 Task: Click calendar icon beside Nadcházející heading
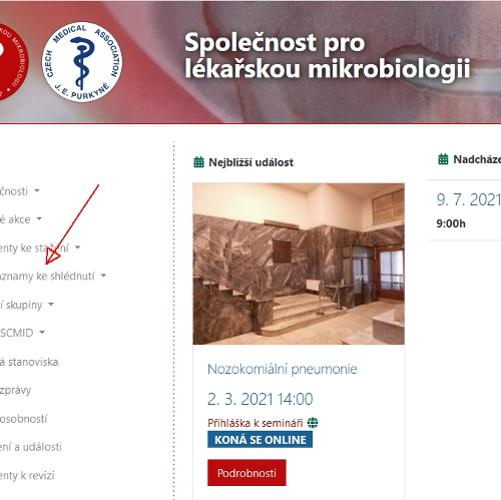pyautogui.click(x=443, y=159)
